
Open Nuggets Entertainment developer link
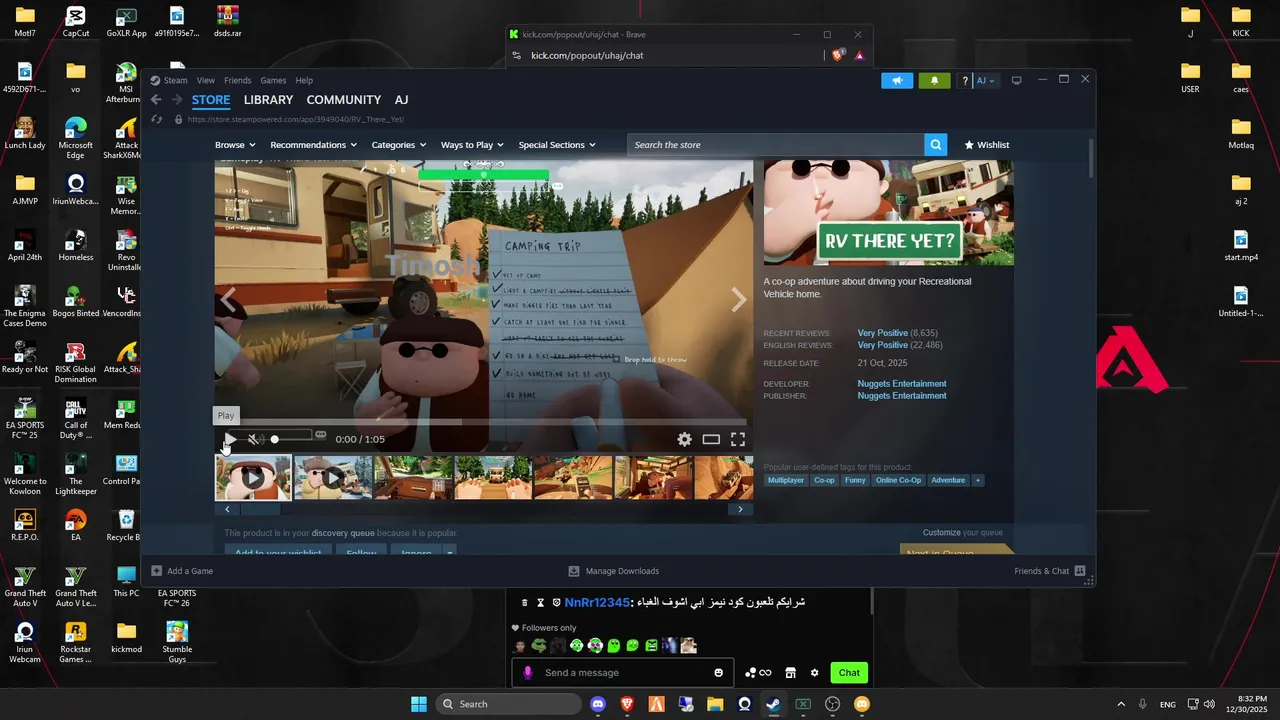(x=902, y=384)
